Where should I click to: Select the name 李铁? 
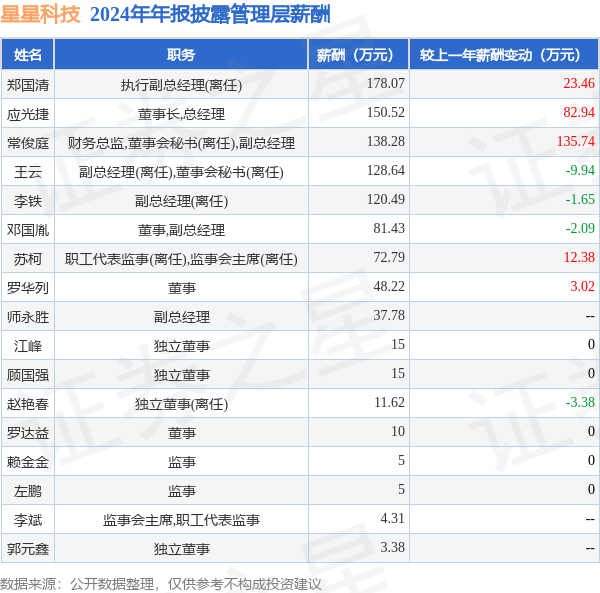[x=28, y=201]
